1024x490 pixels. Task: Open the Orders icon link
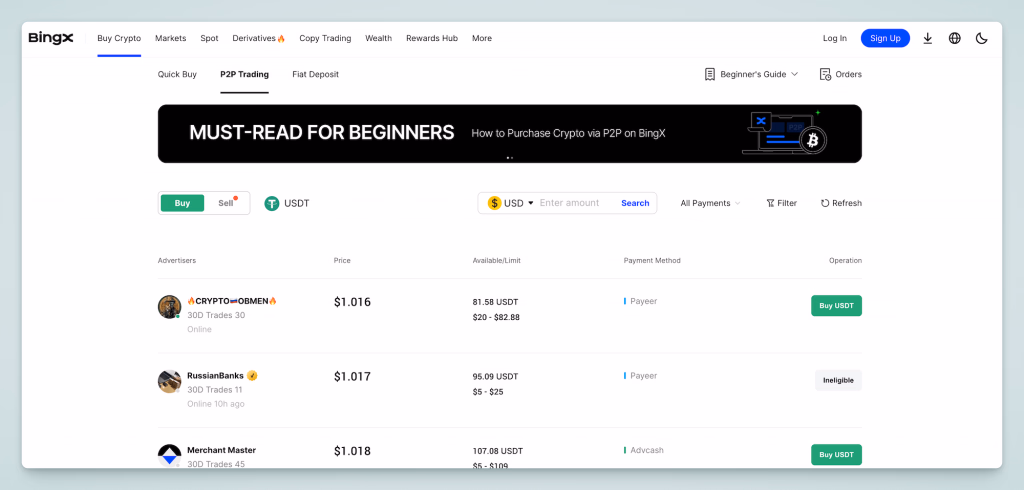pyautogui.click(x=840, y=74)
